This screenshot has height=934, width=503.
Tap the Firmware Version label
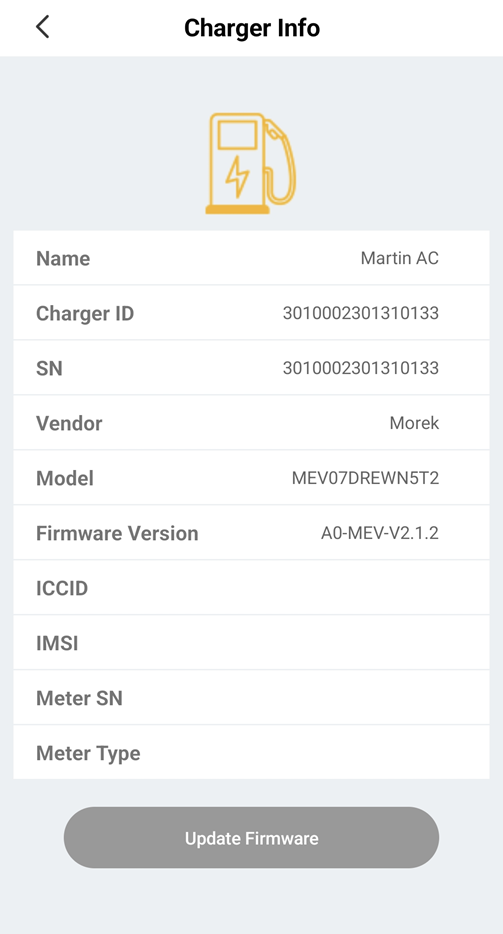point(117,533)
